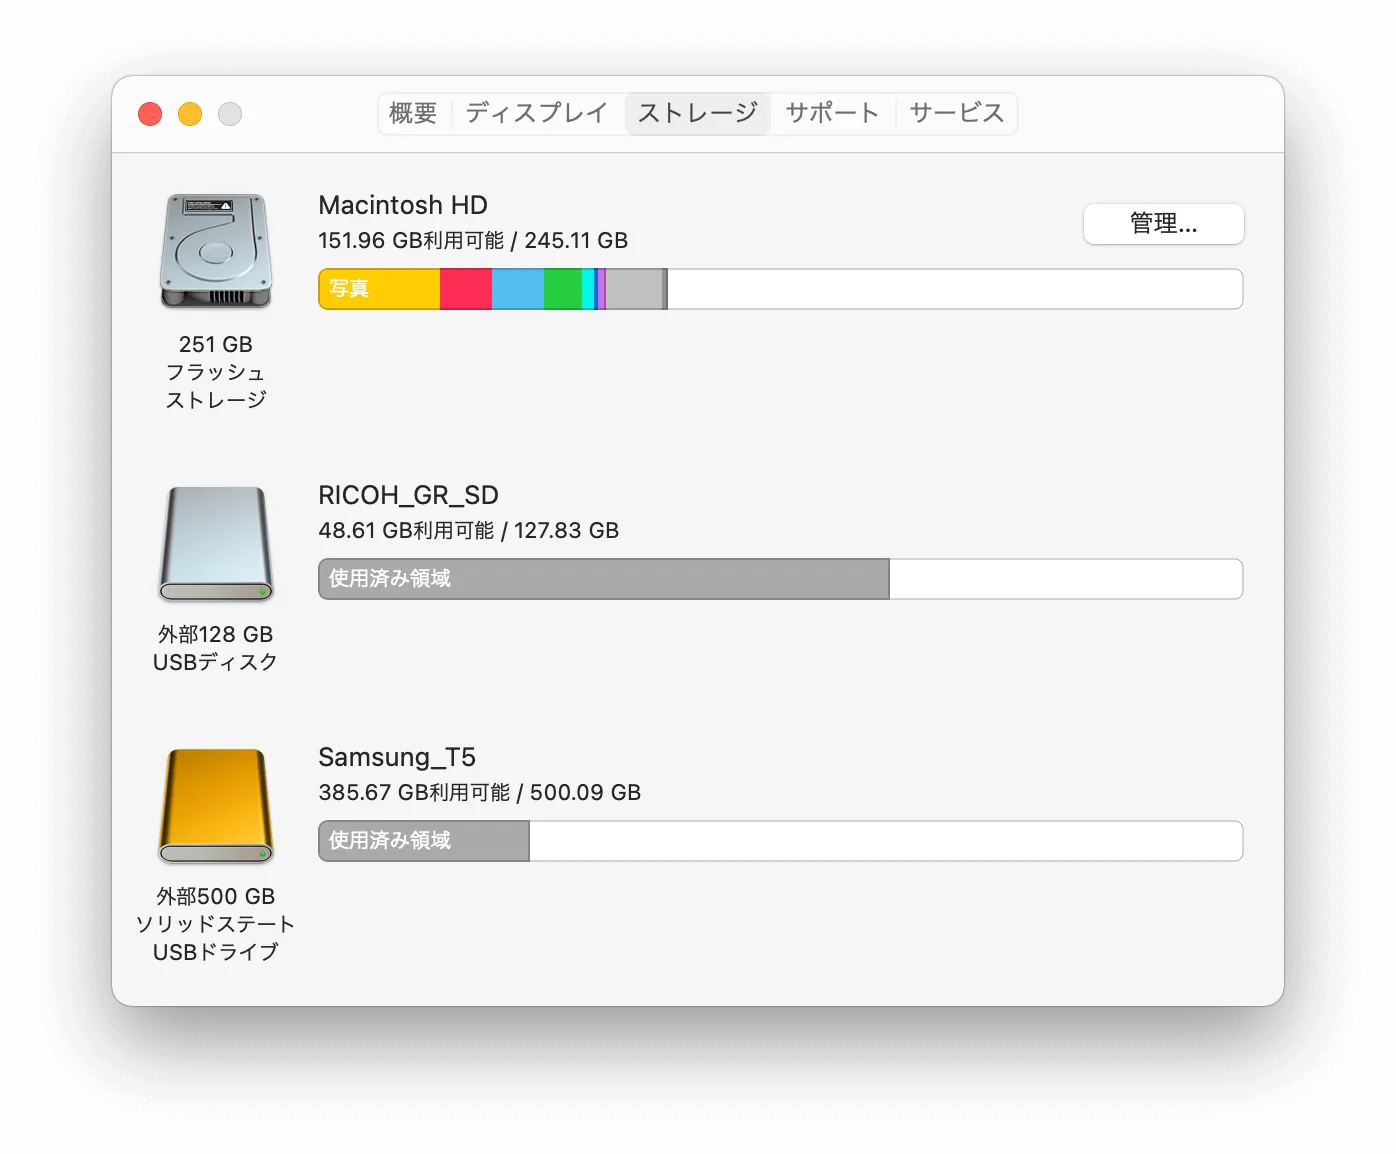Click the Macintosh HD volume name
Viewport: 1396px width, 1154px height.
click(403, 205)
